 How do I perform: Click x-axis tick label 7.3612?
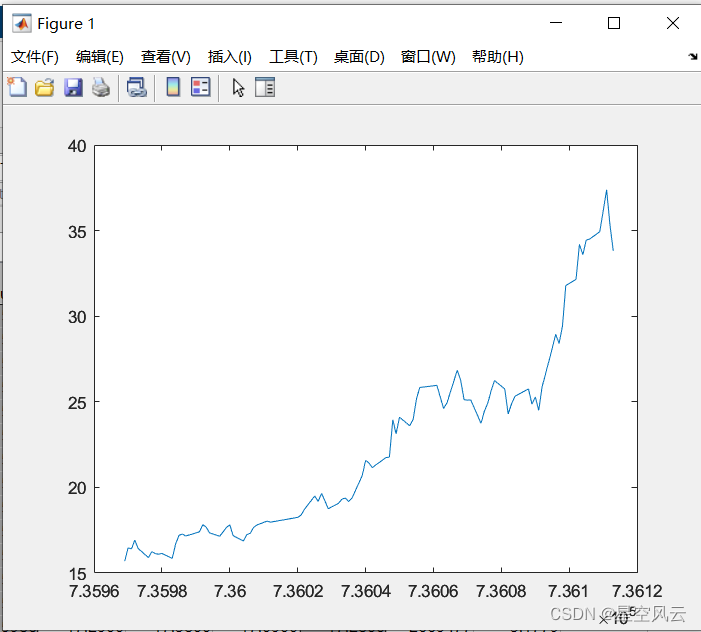point(637,591)
